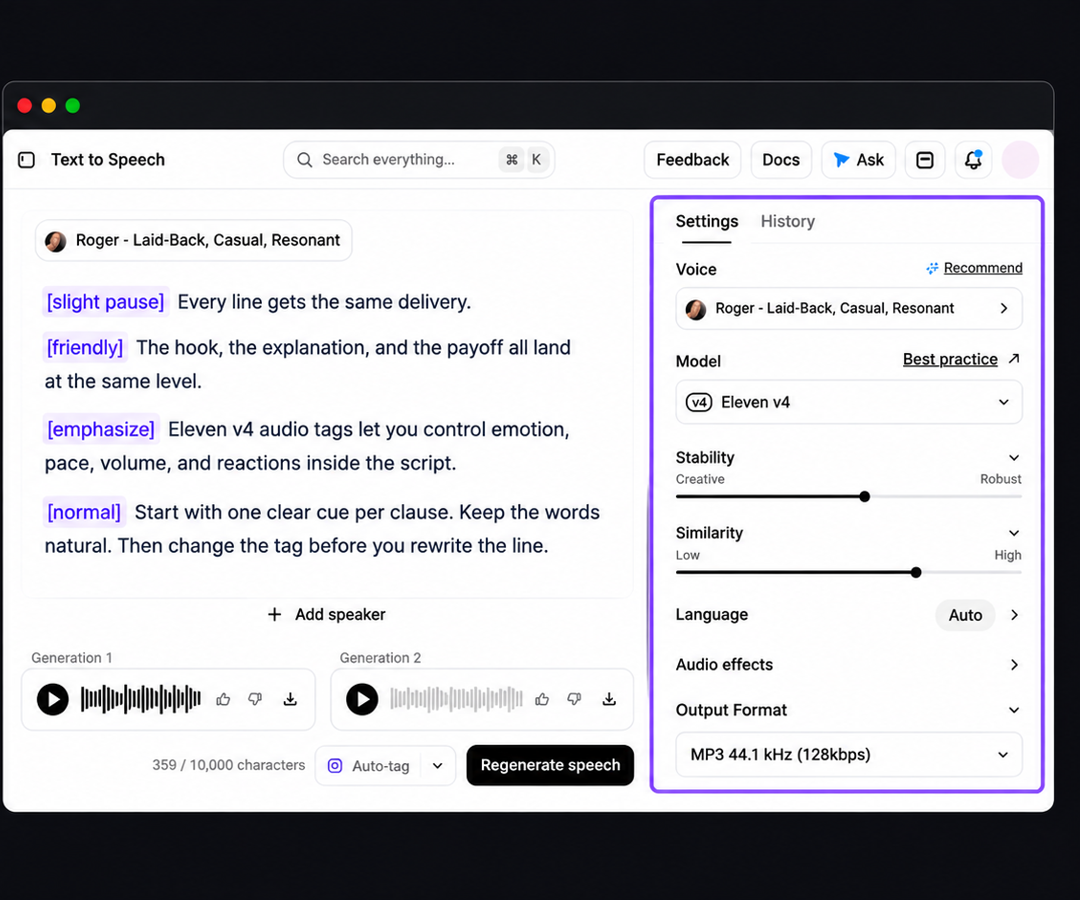Screen dimensions: 1080x900
Task: Click the Ask button
Action: point(858,160)
